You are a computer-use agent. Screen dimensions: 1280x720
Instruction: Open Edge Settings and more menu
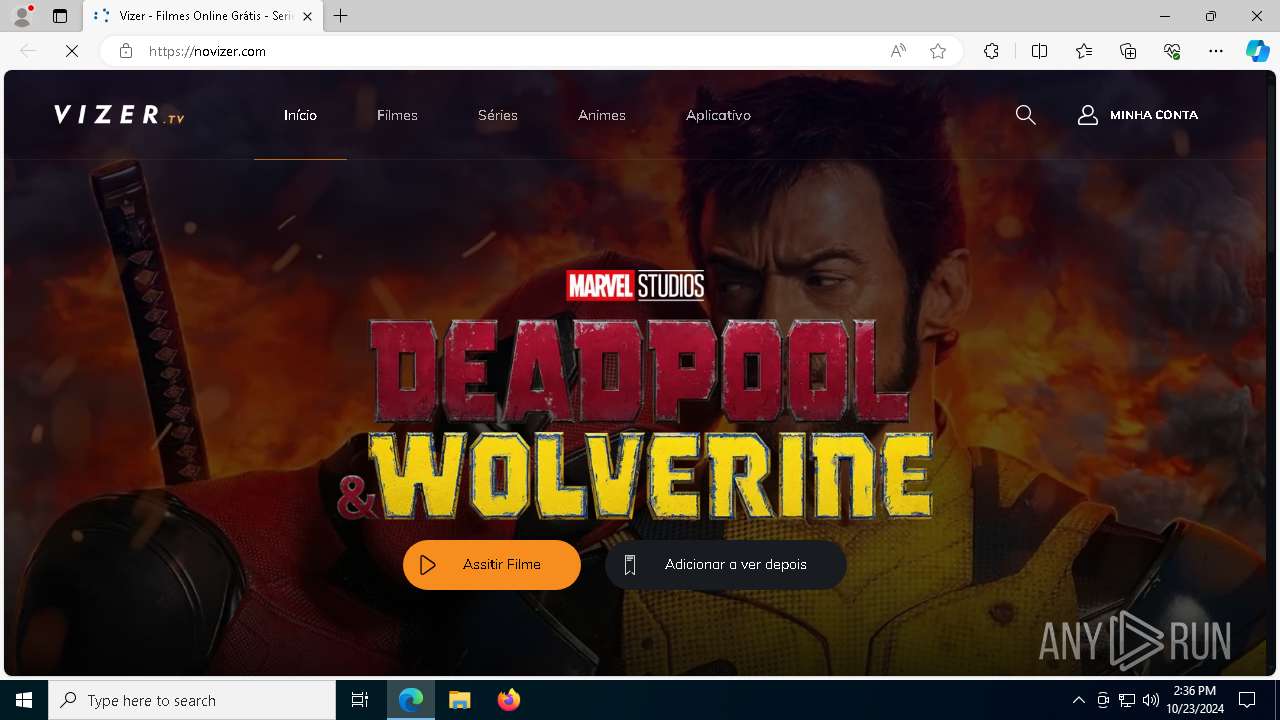[x=1216, y=51]
